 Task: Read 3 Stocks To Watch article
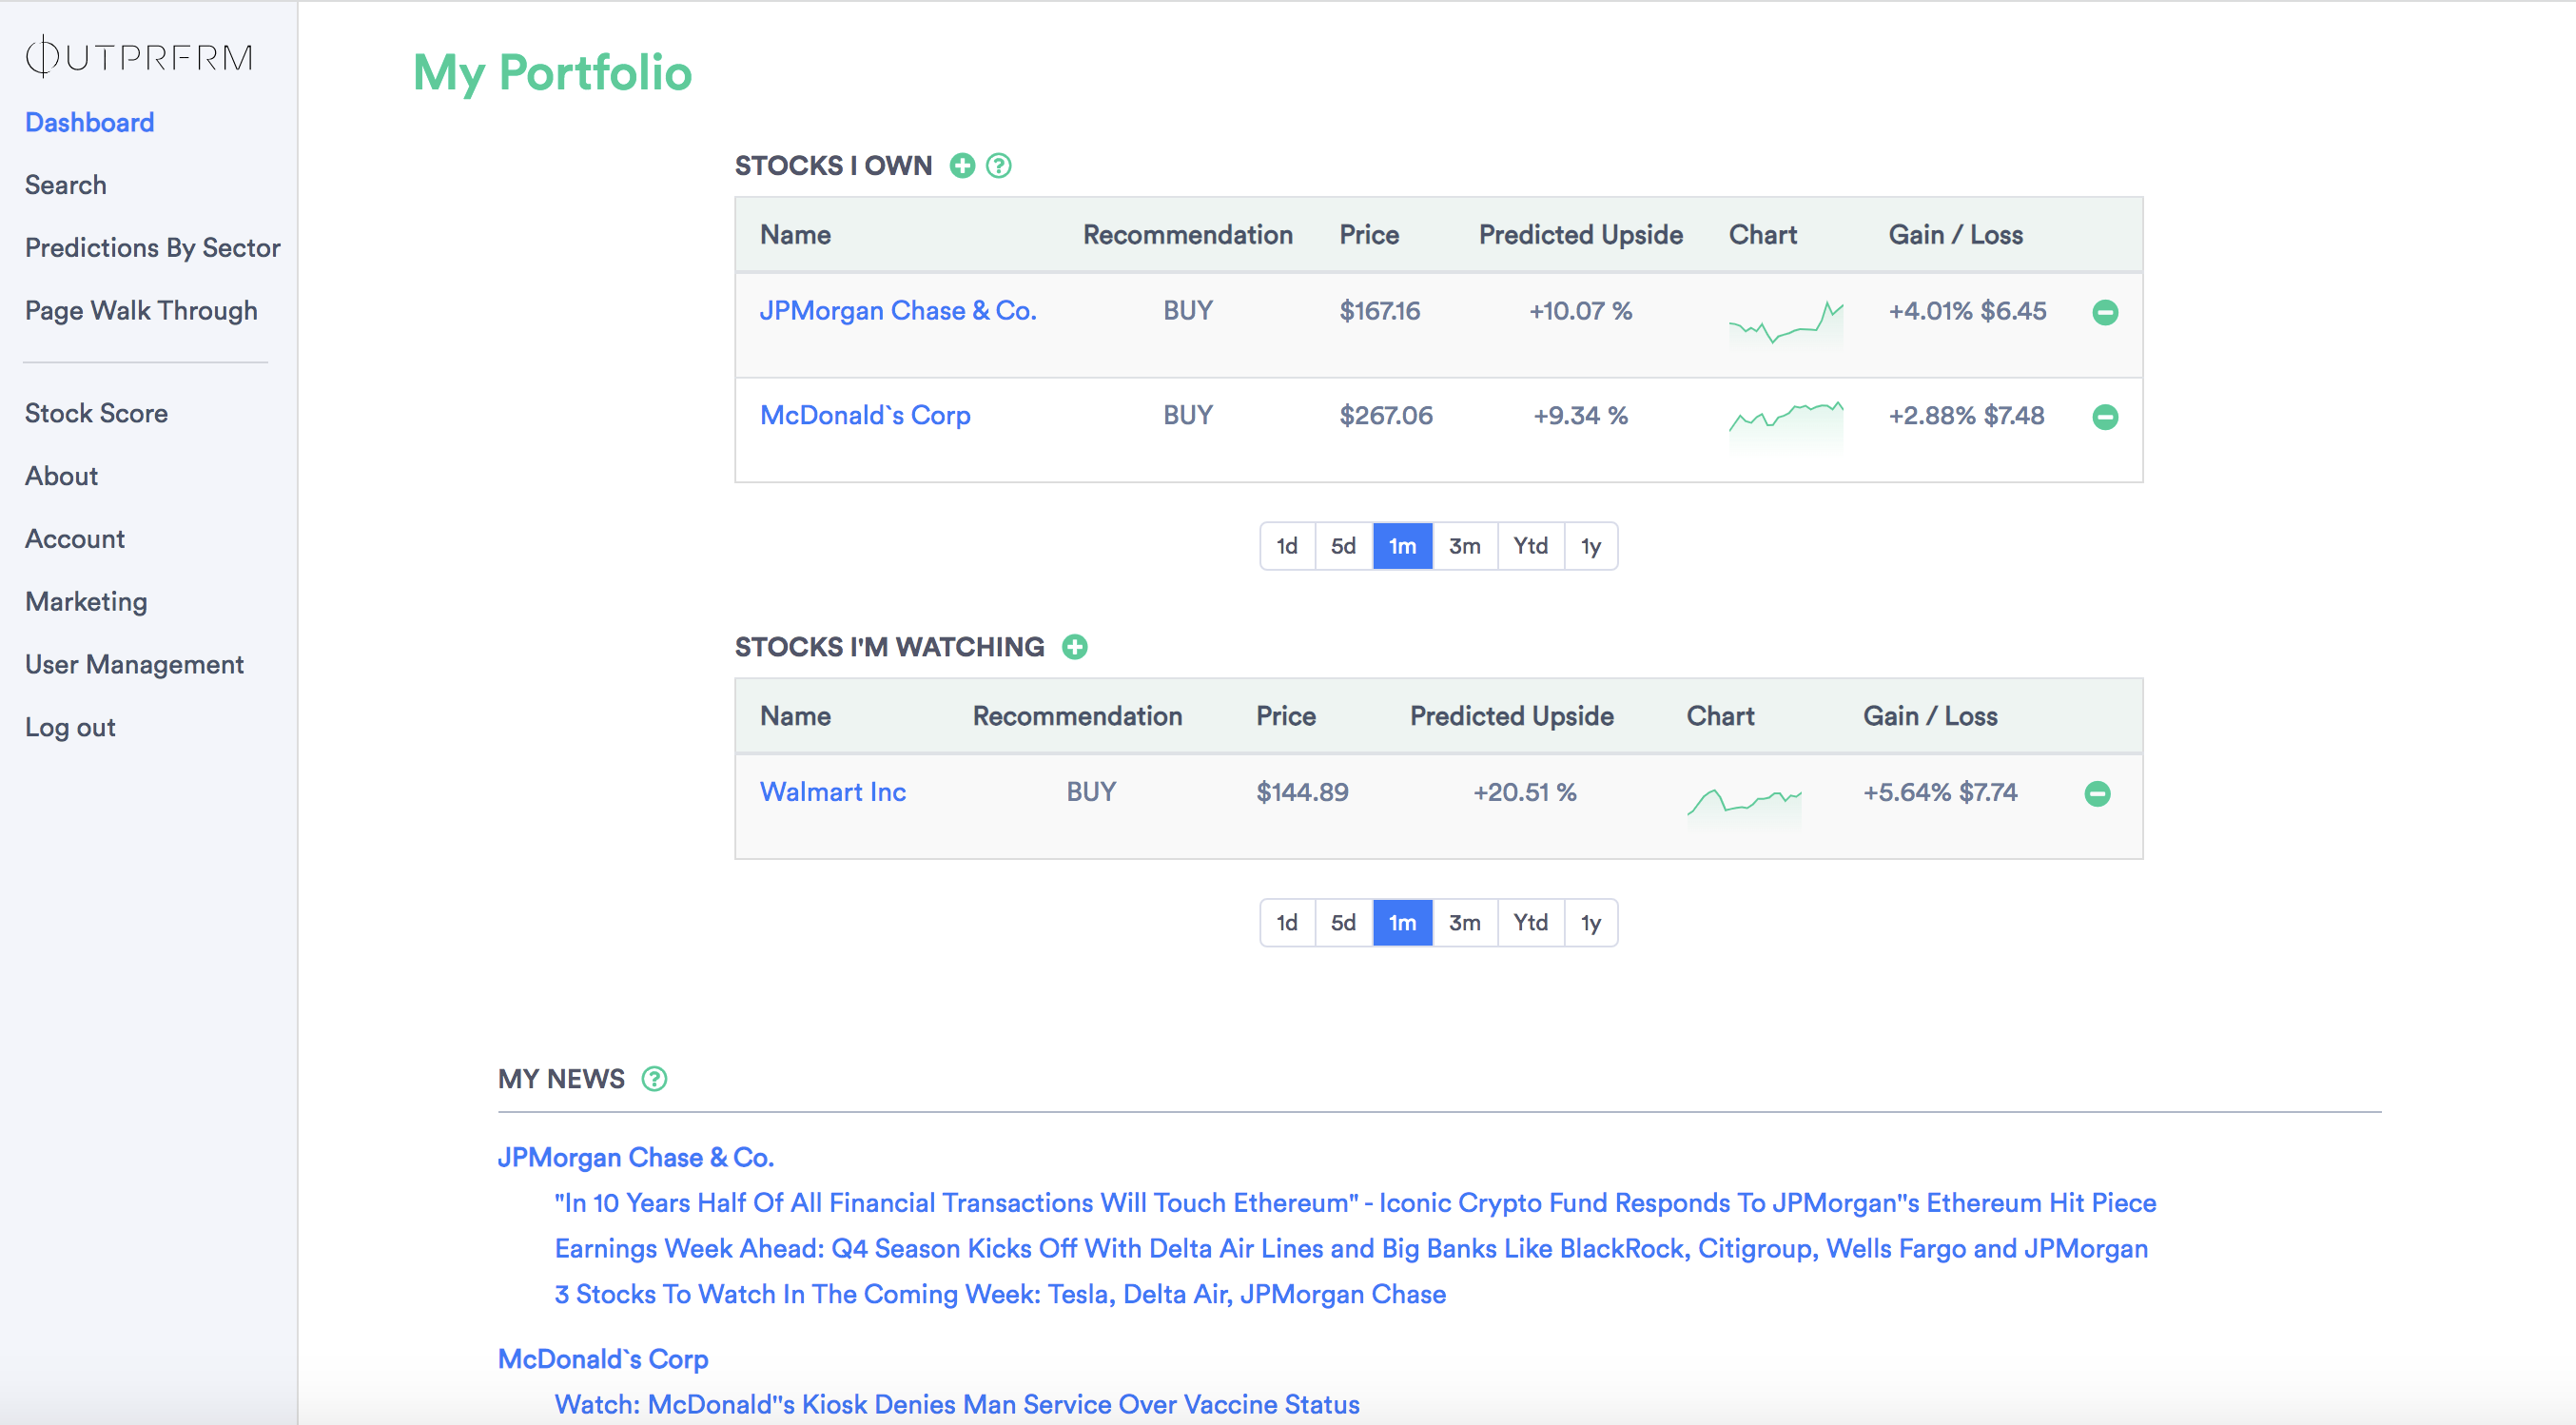pyautogui.click(x=1000, y=1295)
